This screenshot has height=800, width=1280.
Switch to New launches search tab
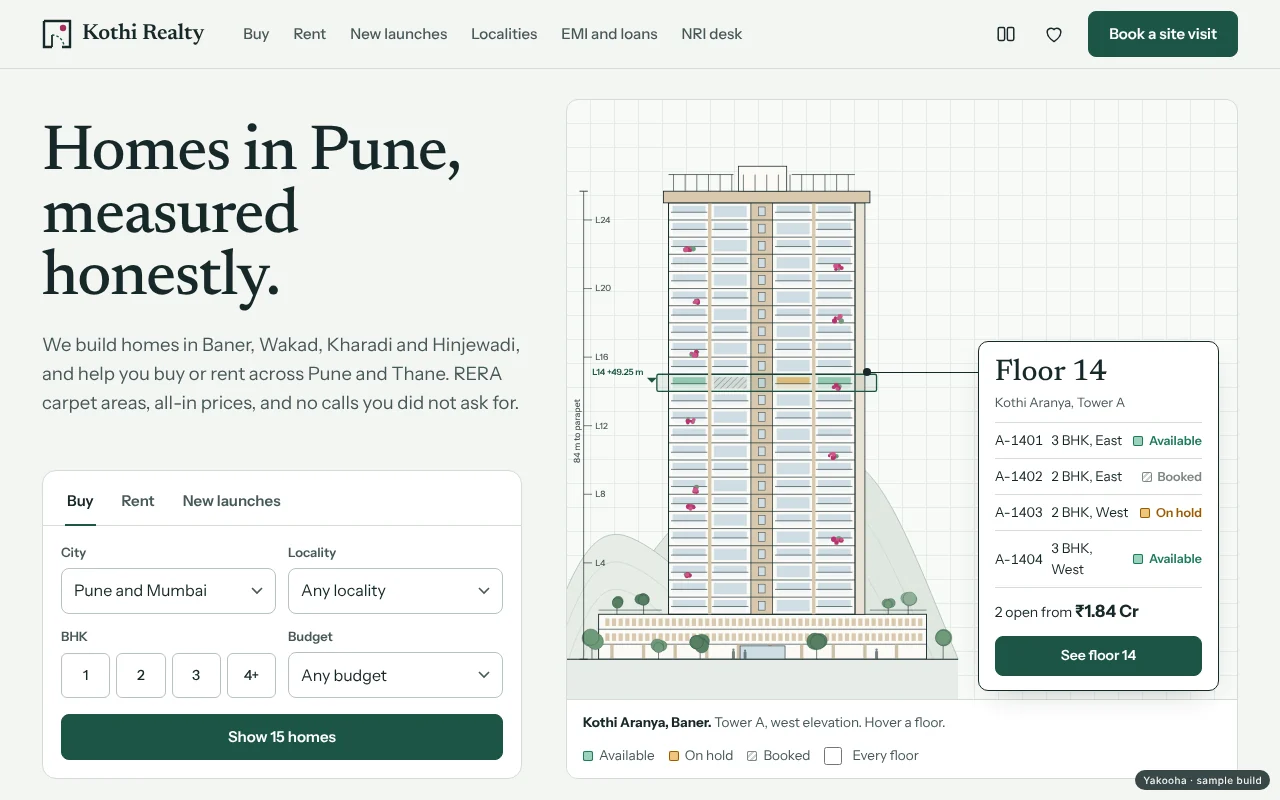click(232, 501)
